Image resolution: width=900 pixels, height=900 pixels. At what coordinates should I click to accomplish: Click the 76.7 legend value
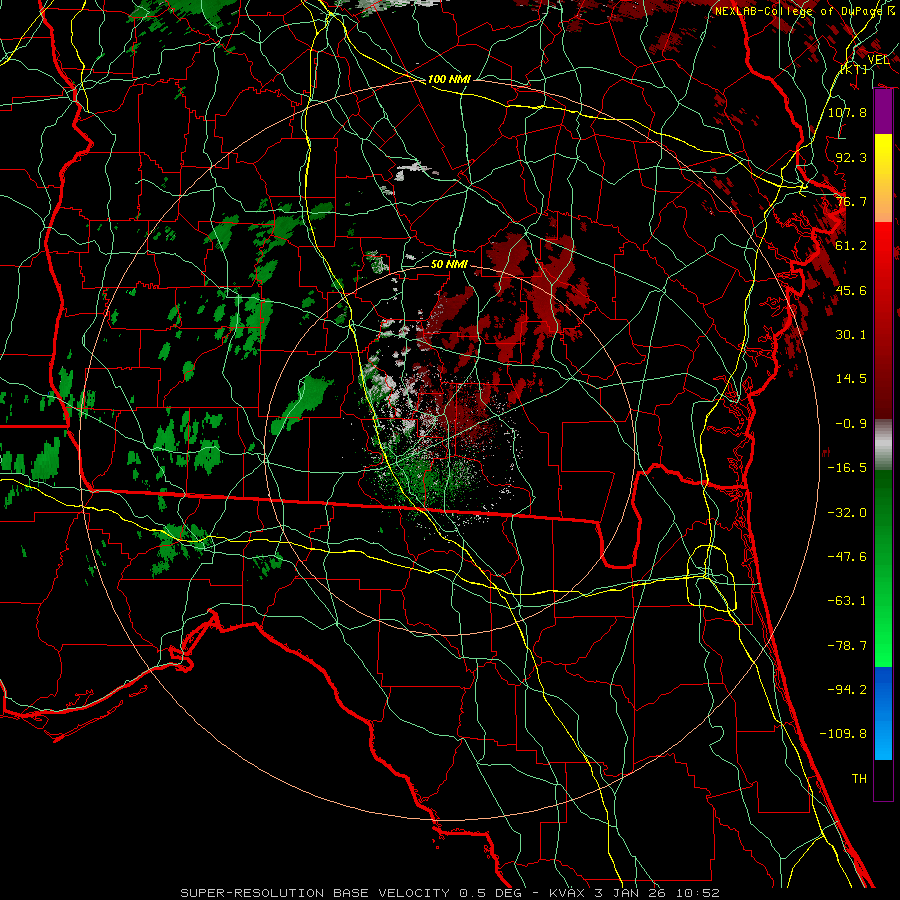851,201
